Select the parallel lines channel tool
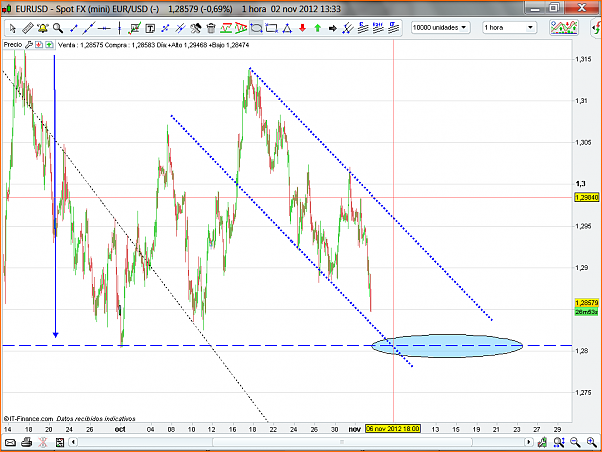Image resolution: width=602 pixels, height=452 pixels. (x=180, y=28)
